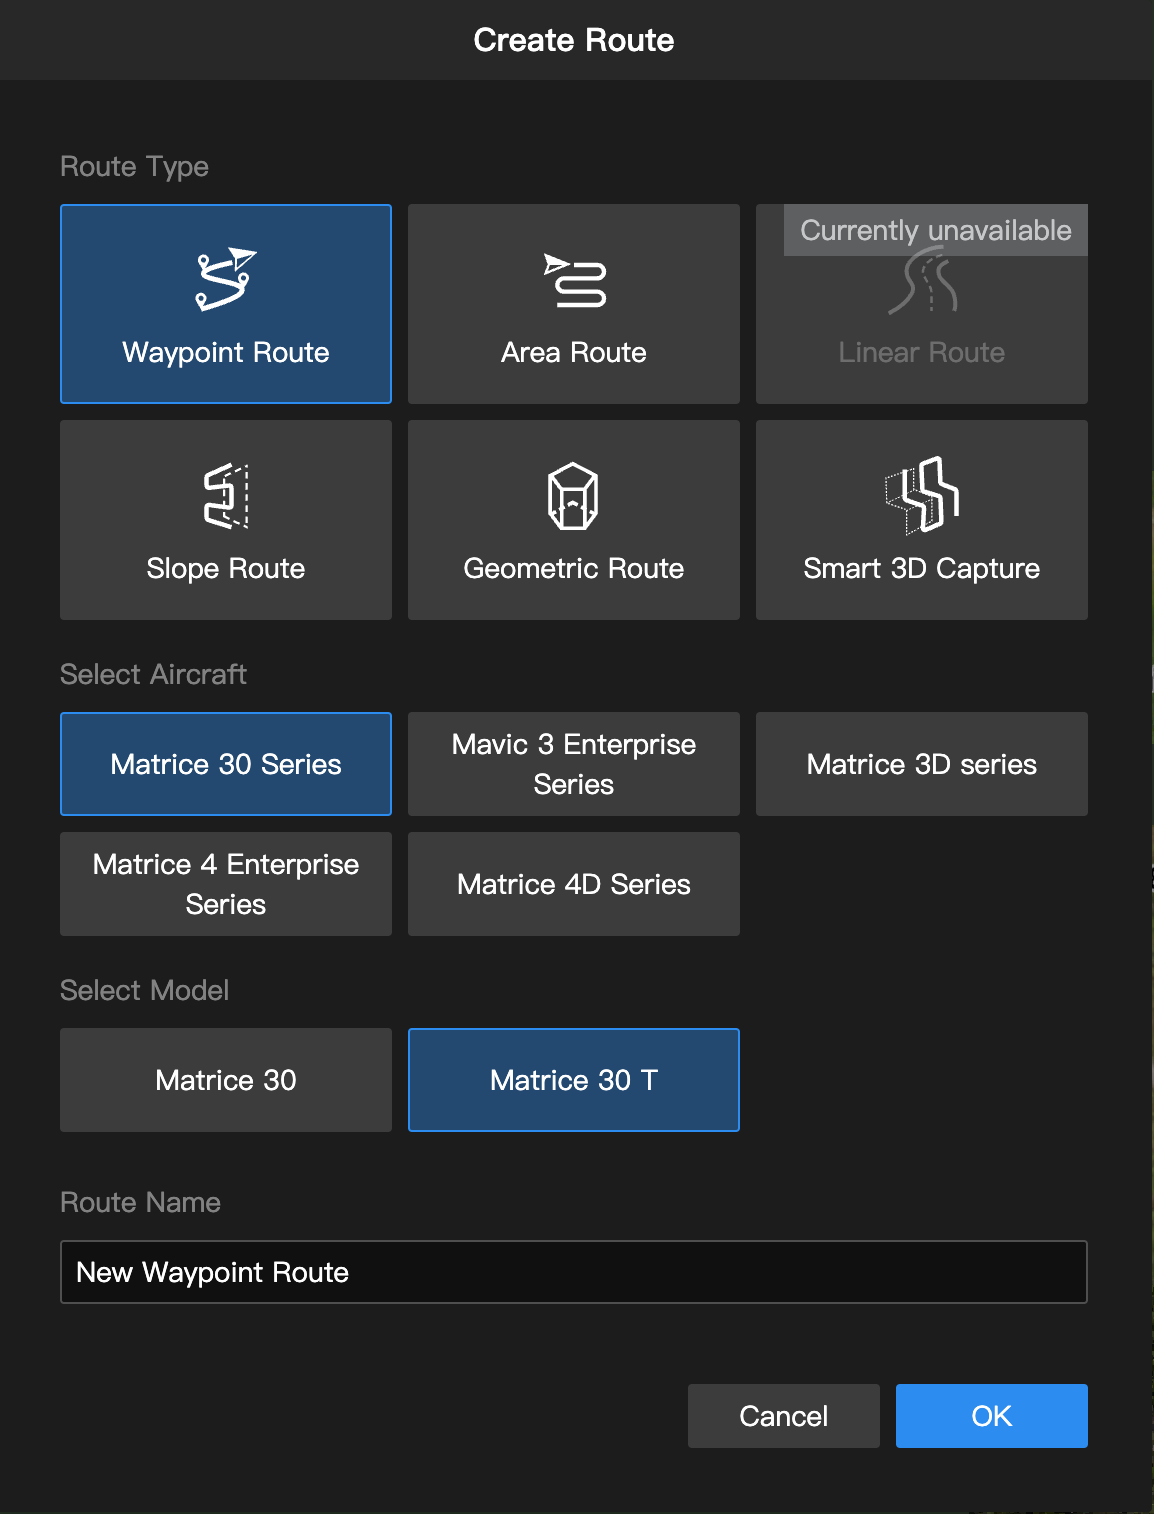Select the Waypoint Route icon
The image size is (1154, 1514).
point(225,279)
